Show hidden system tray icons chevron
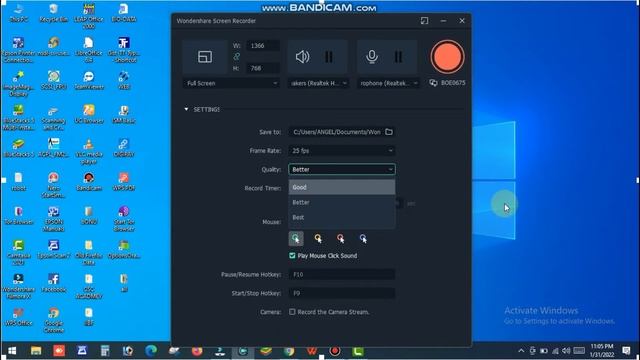 521,351
